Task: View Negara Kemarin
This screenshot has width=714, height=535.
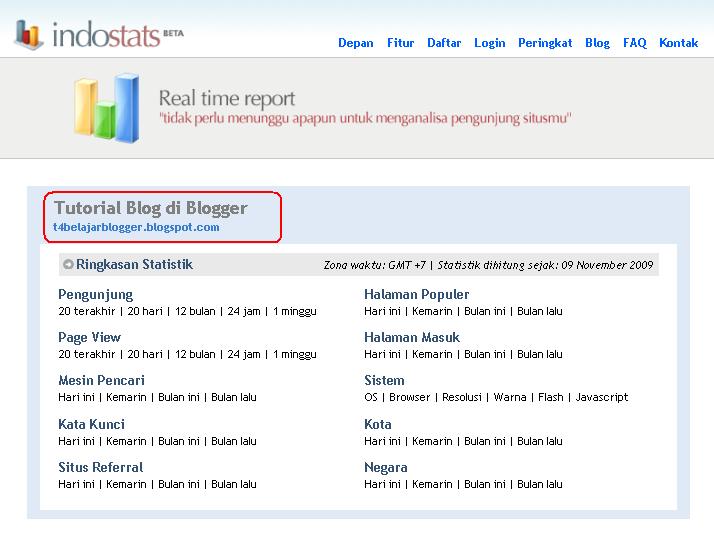Action: 432,484
